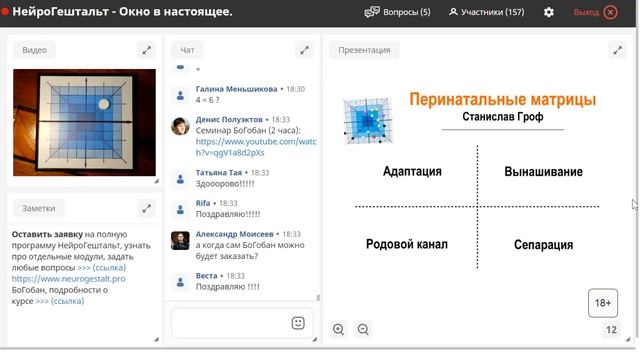This screenshot has width=640, height=360.
Task: Click the name Денис Полуэктов in chat
Action: [x=229, y=120]
